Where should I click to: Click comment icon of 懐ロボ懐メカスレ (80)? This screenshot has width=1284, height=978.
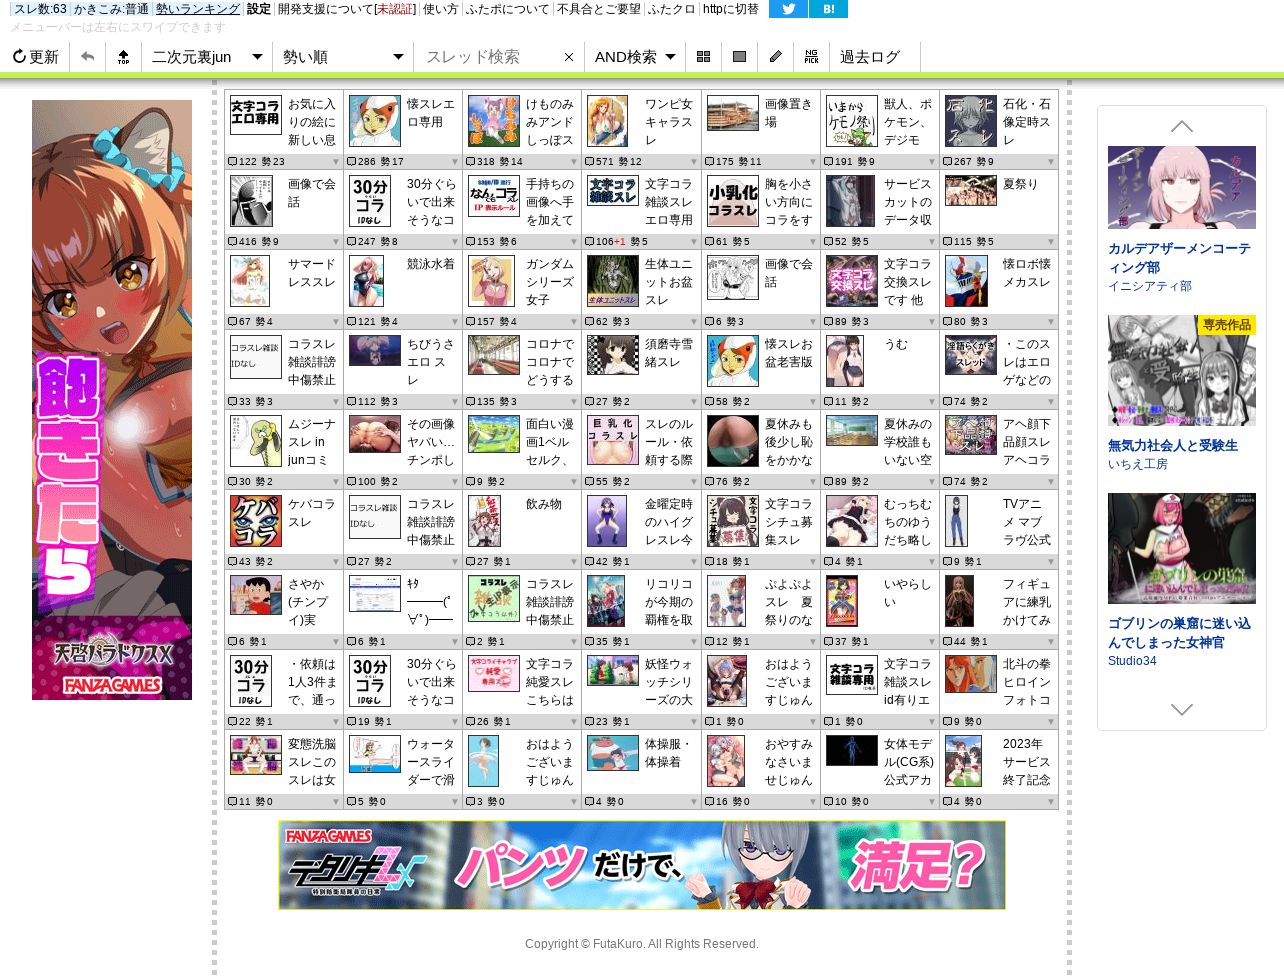point(947,322)
